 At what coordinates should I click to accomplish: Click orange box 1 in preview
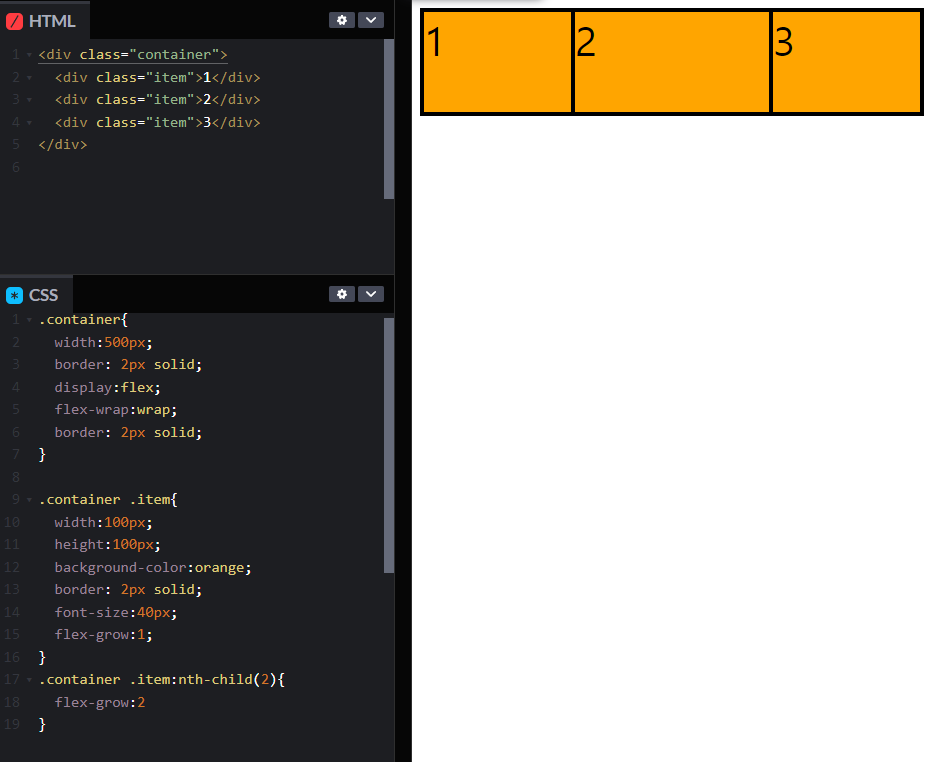497,62
